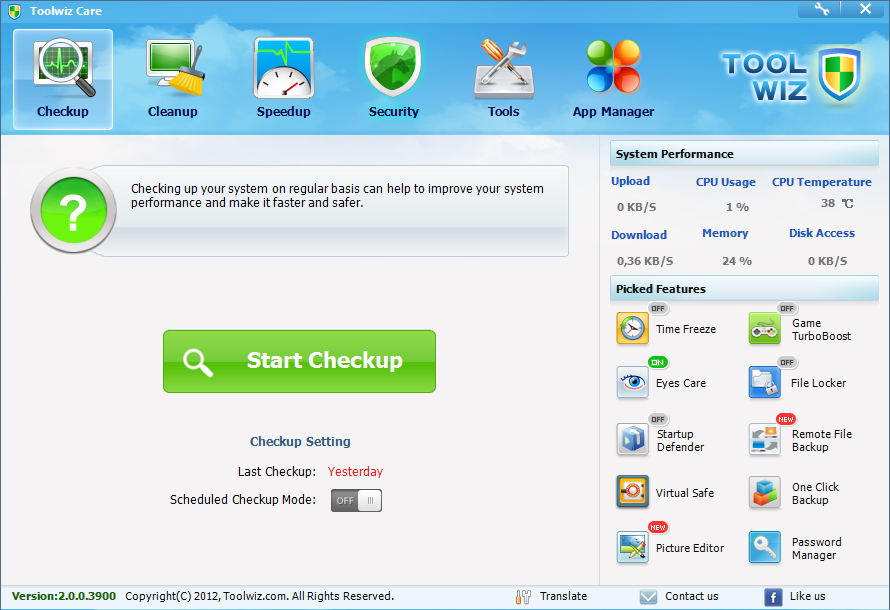Click the Translate link text
890x610 pixels.
pyautogui.click(x=563, y=596)
